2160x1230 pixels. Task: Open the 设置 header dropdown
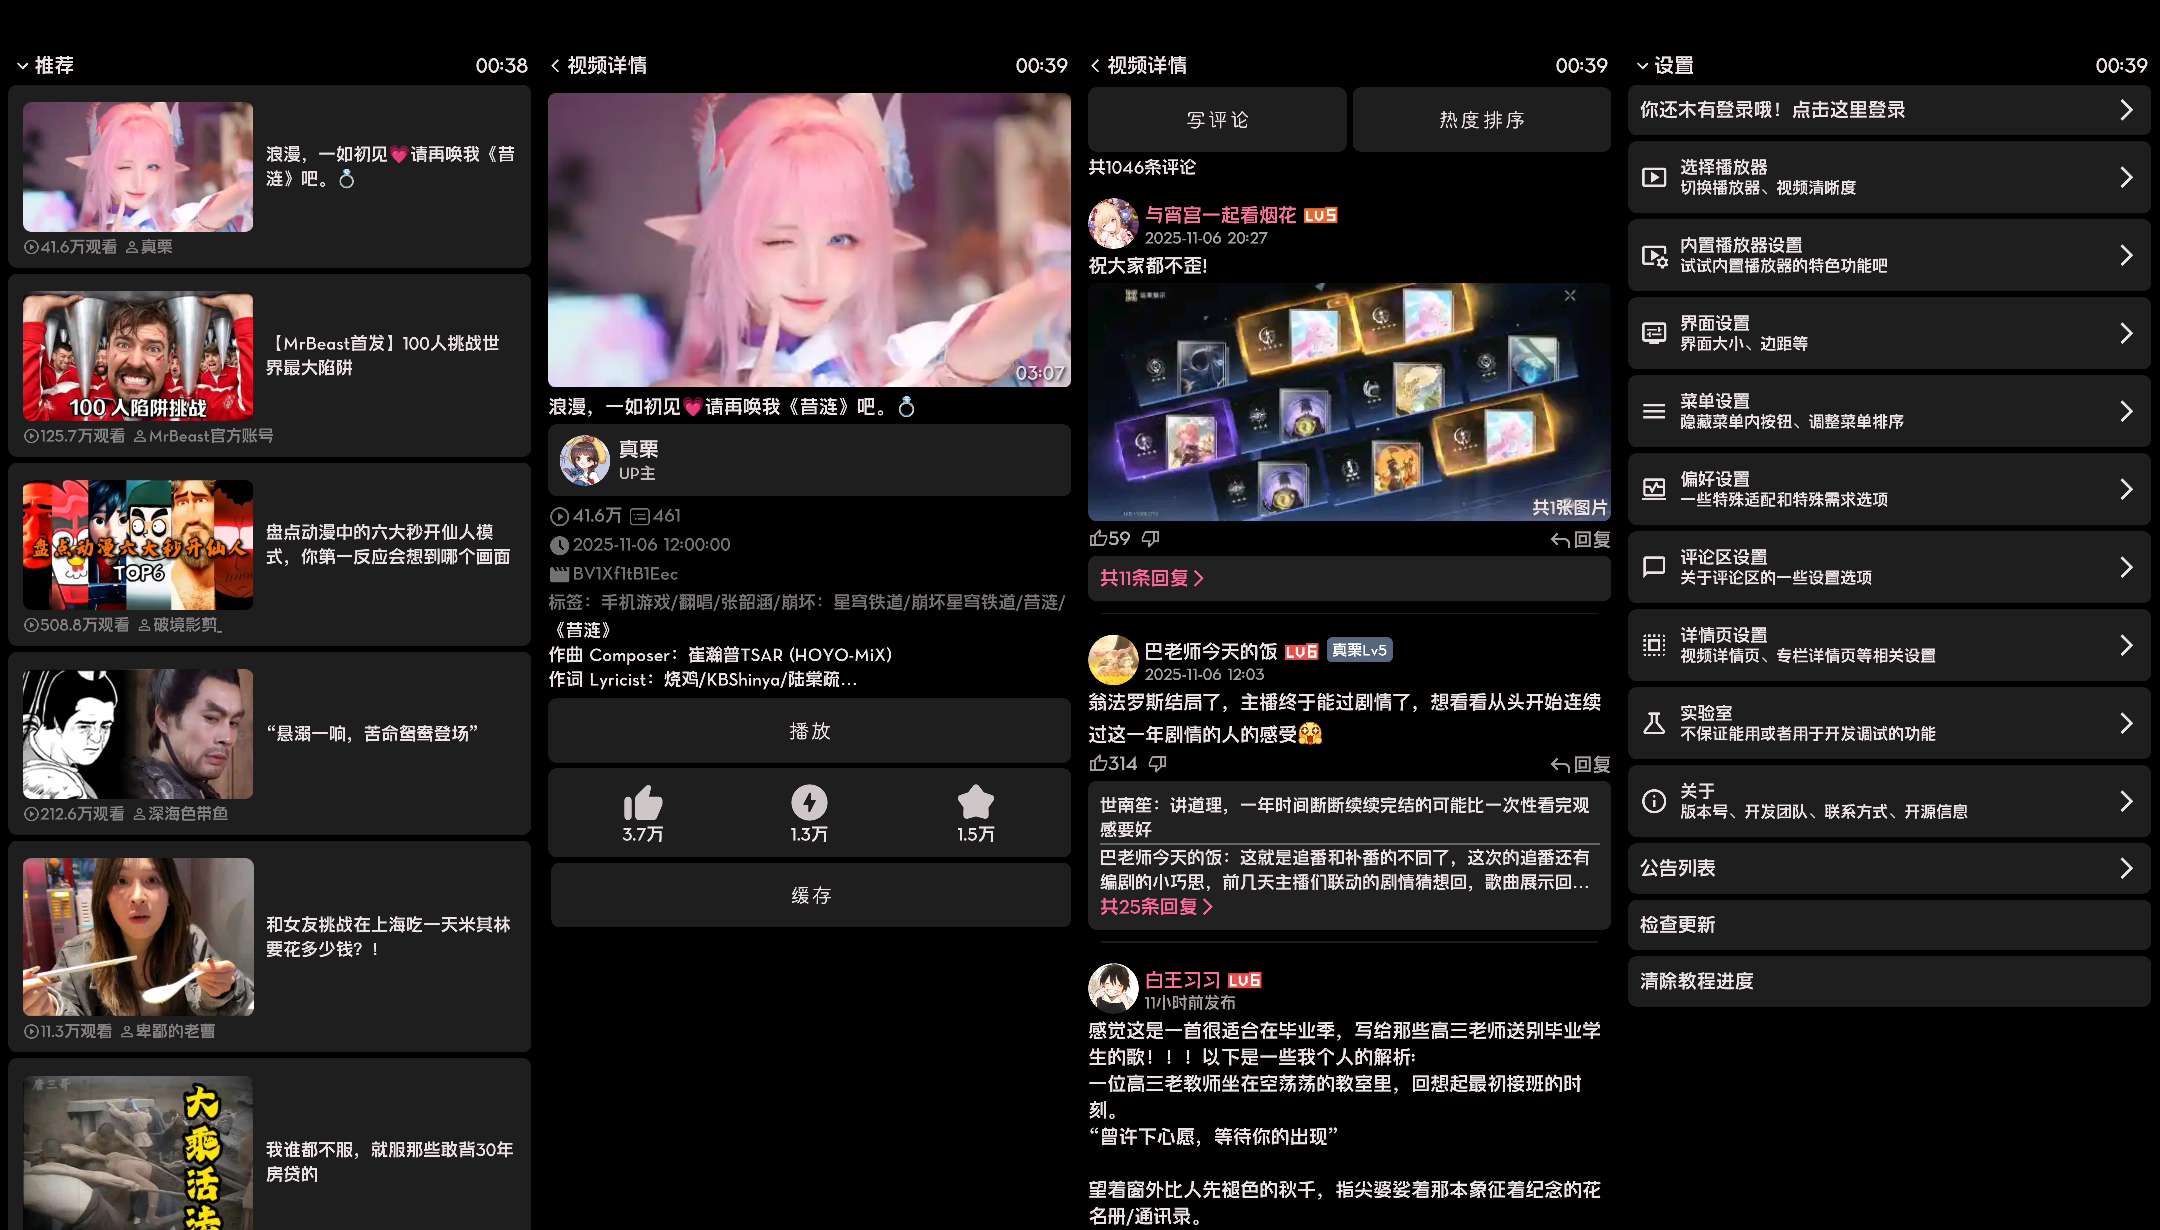coord(1665,66)
